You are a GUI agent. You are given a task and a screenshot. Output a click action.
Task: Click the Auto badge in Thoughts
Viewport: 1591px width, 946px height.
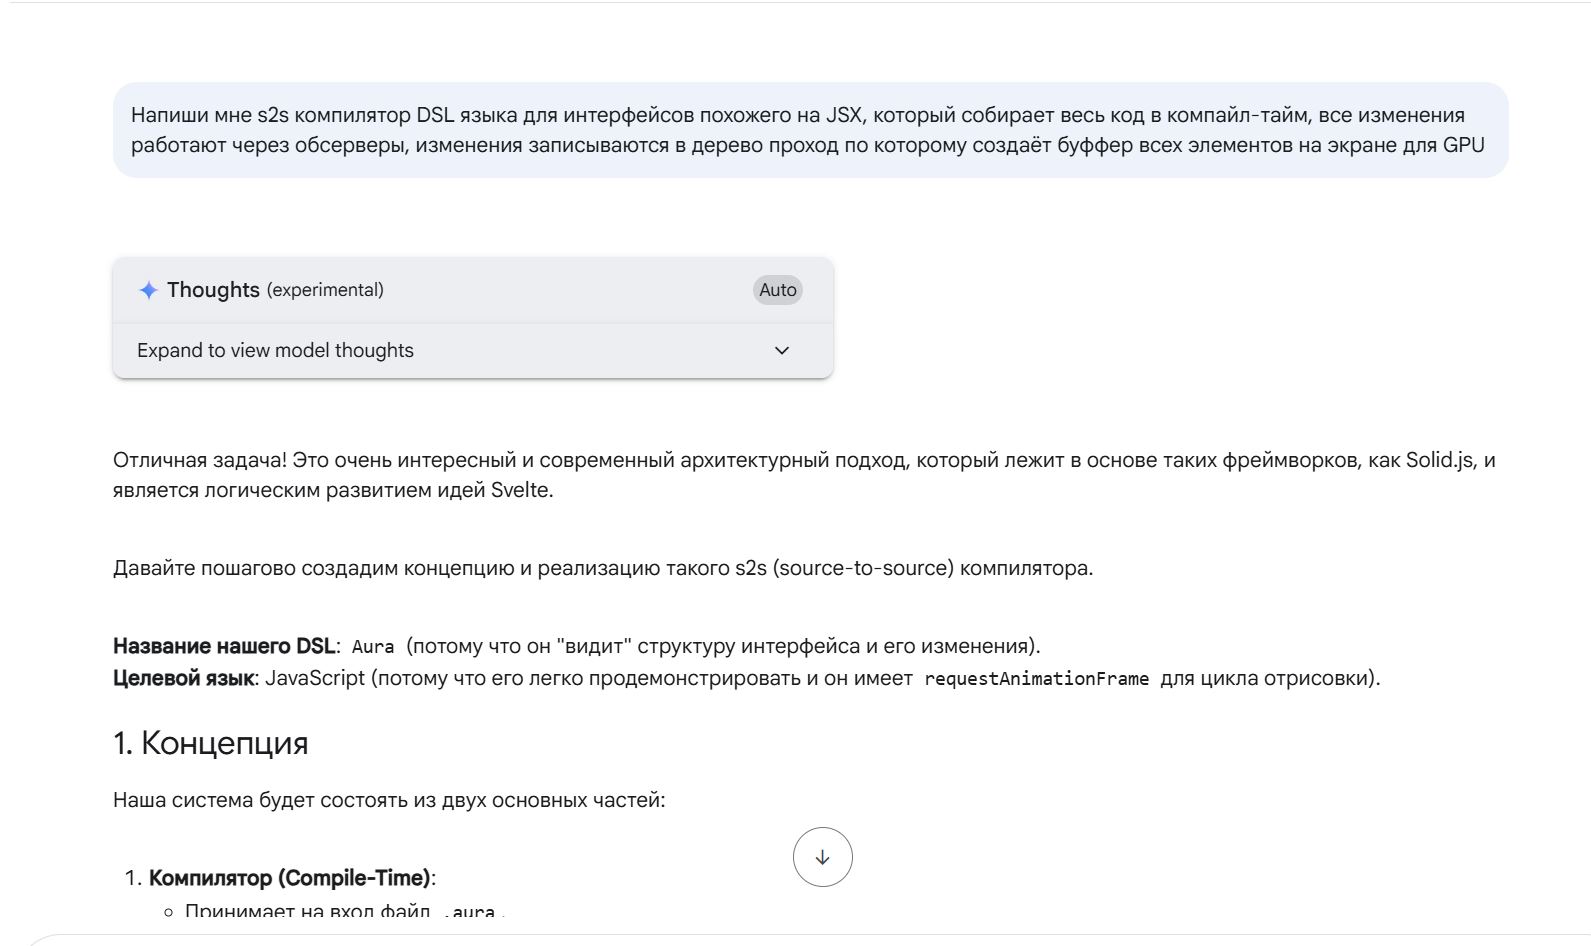(x=777, y=290)
